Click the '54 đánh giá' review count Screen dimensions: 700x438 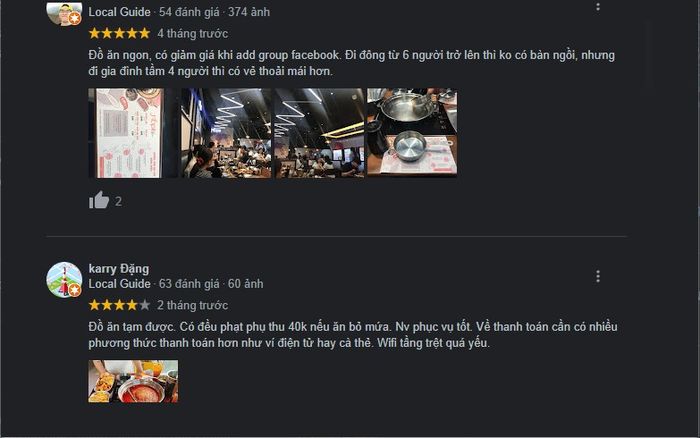(x=189, y=12)
